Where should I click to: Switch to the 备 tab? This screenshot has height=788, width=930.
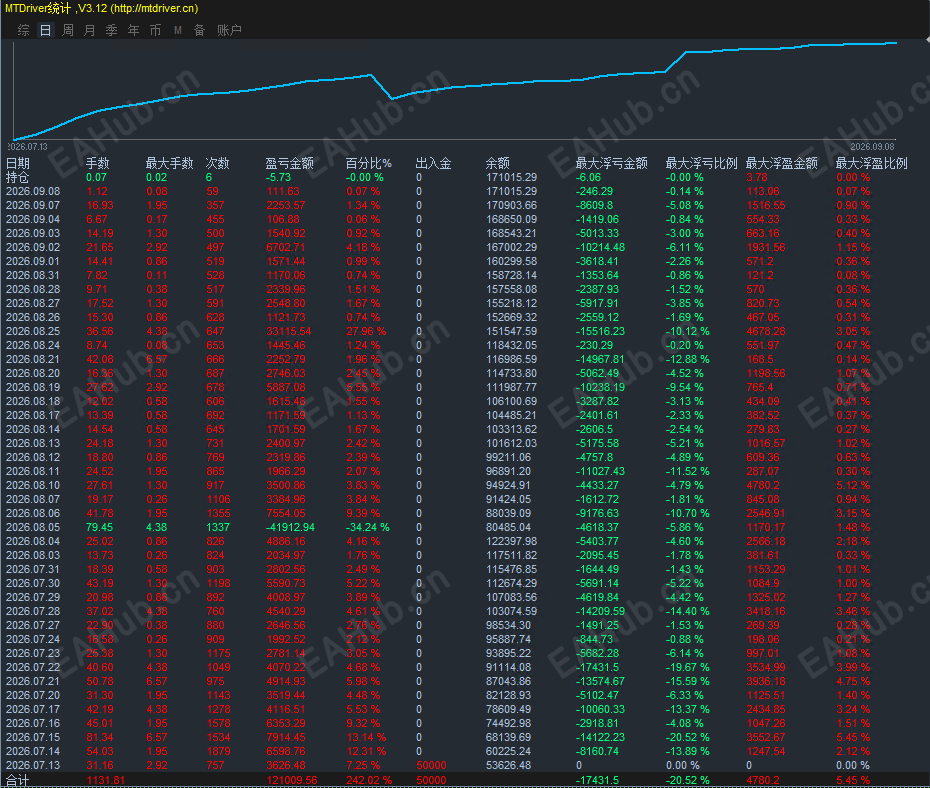(x=199, y=30)
